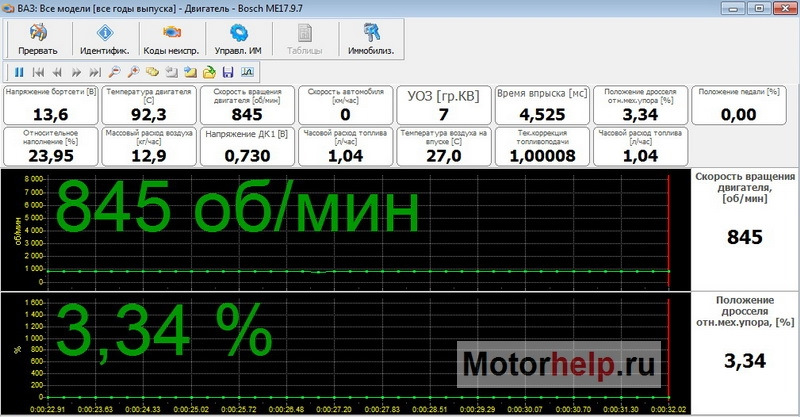Select the Положение педали tile showing 0,00
Image resolution: width=800 pixels, height=417 pixels.
pos(739,105)
